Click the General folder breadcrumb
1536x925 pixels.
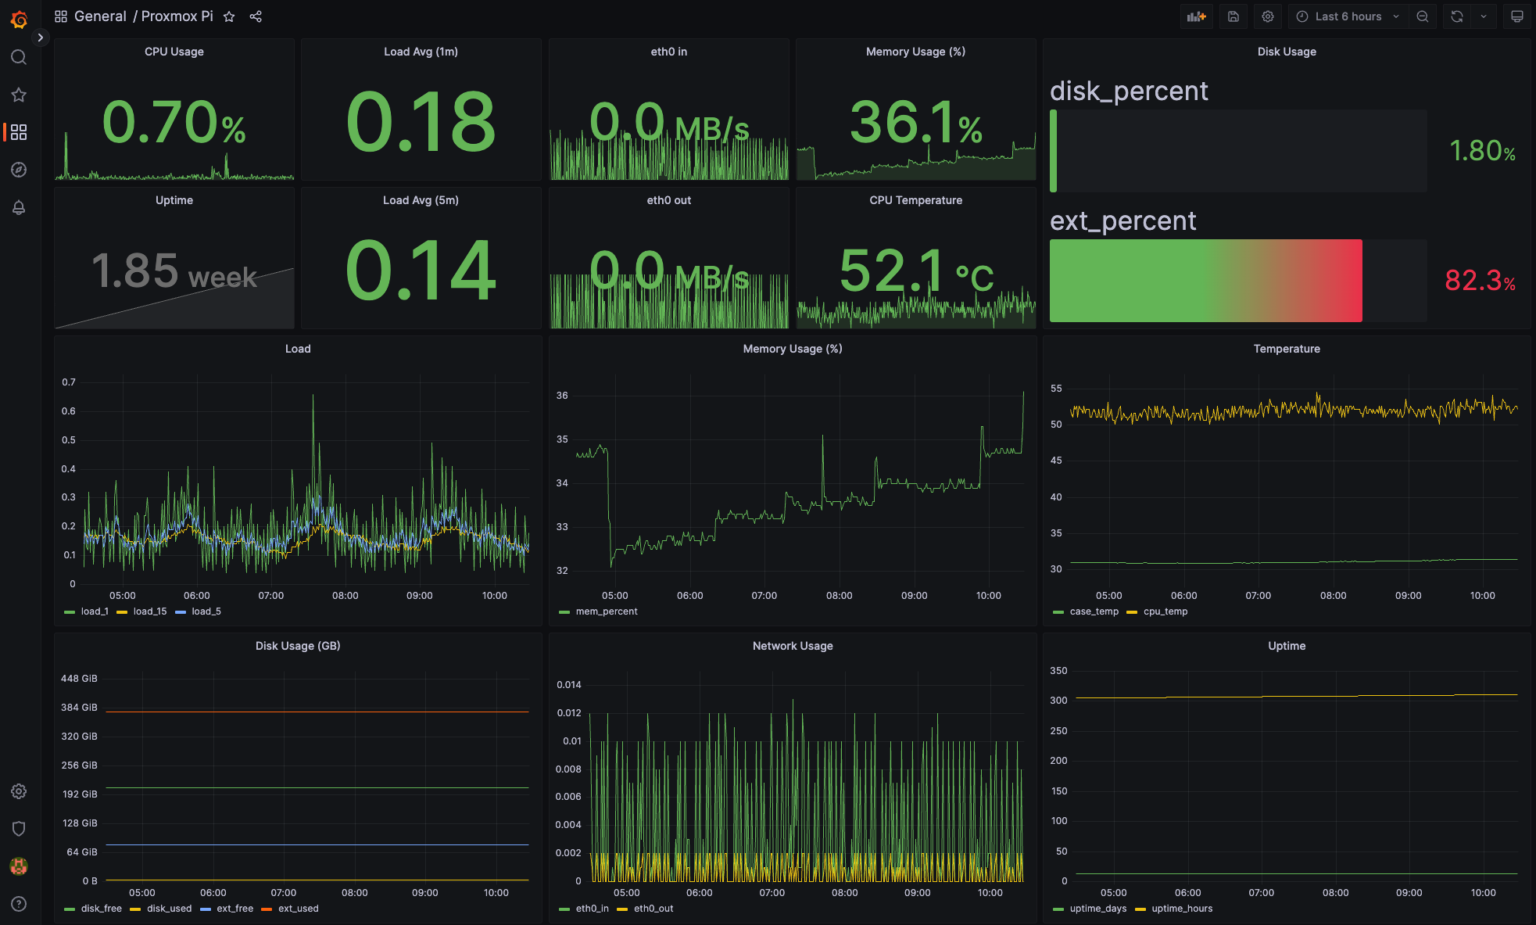point(100,17)
